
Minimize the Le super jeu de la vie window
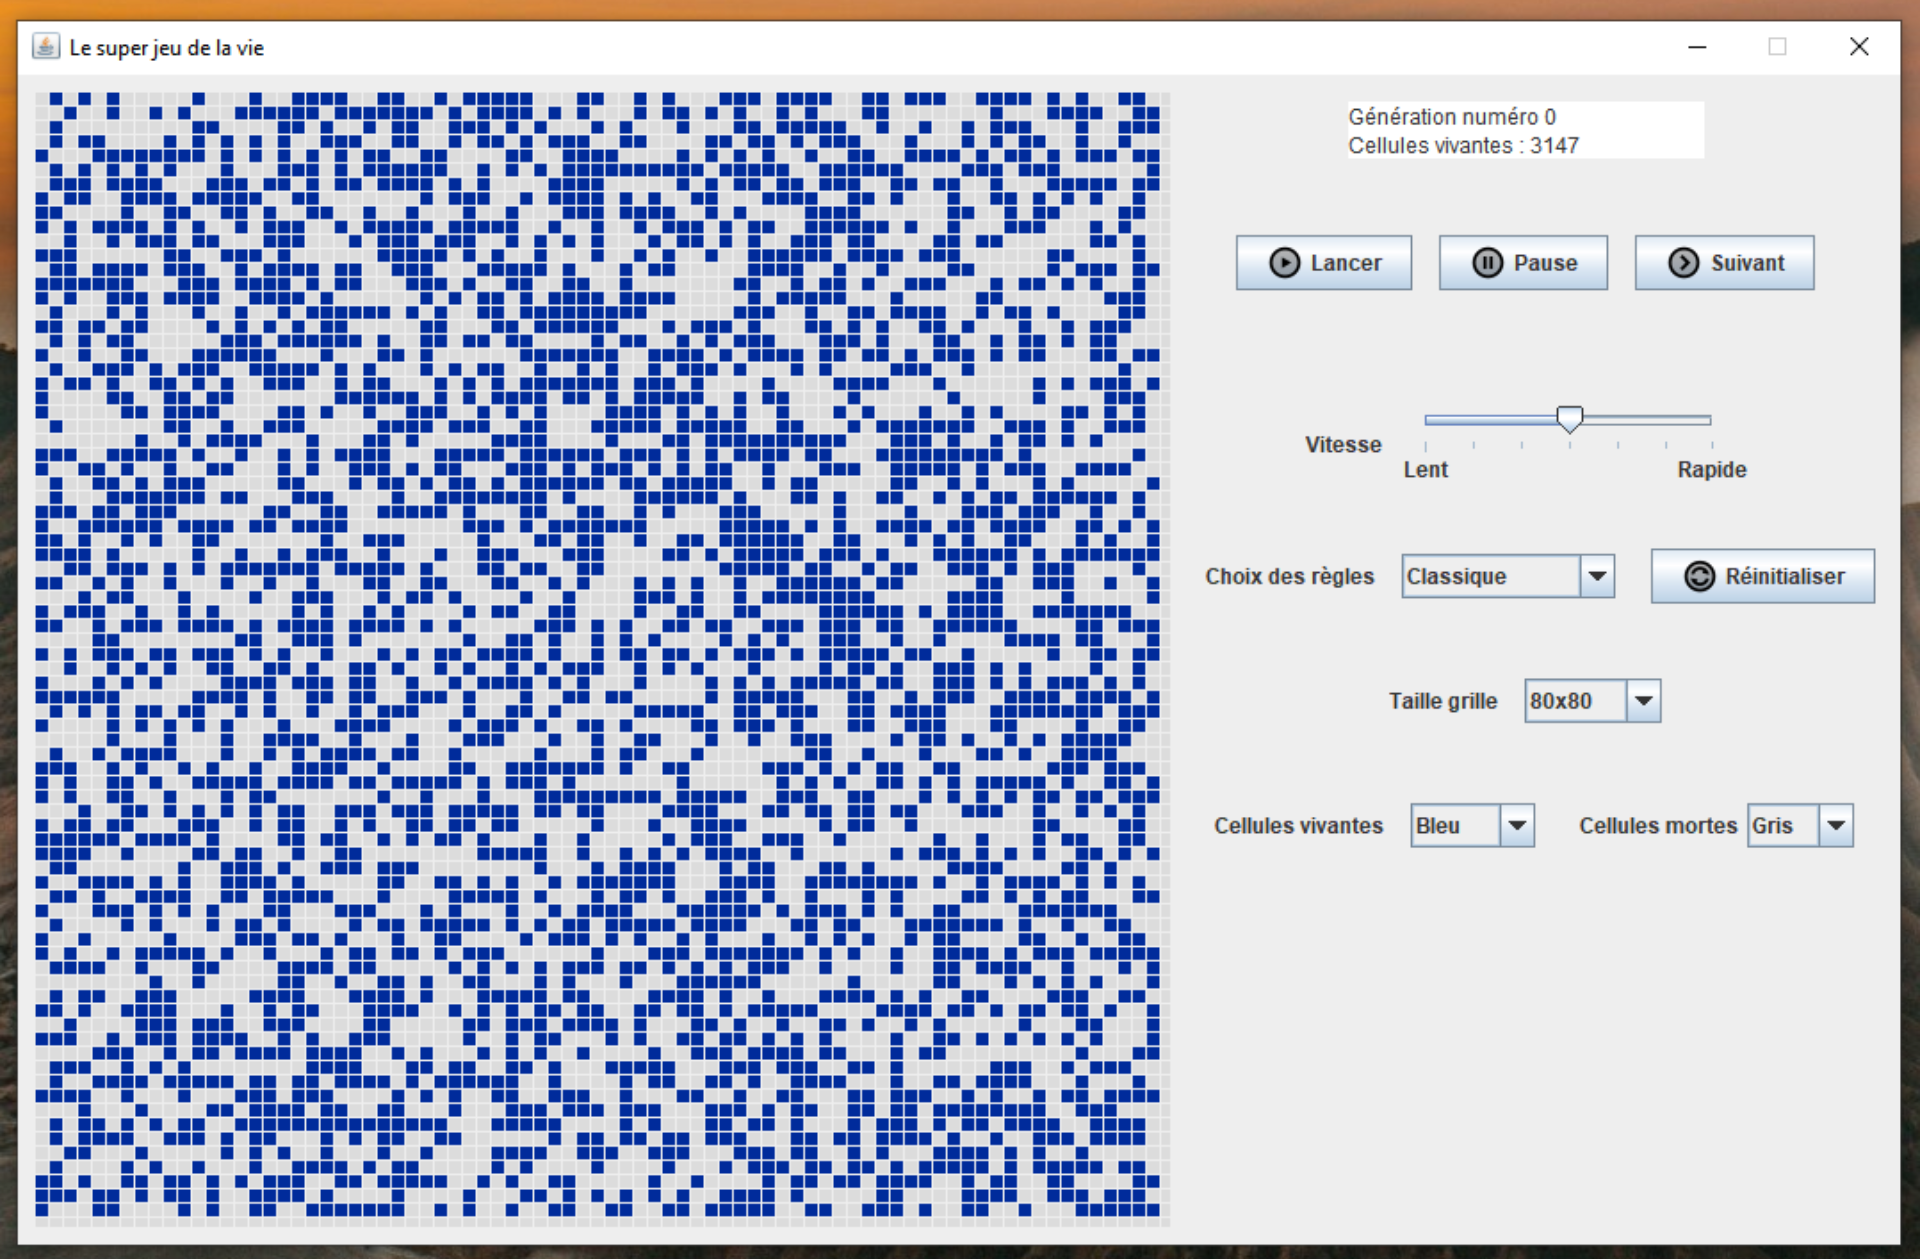pyautogui.click(x=1697, y=47)
